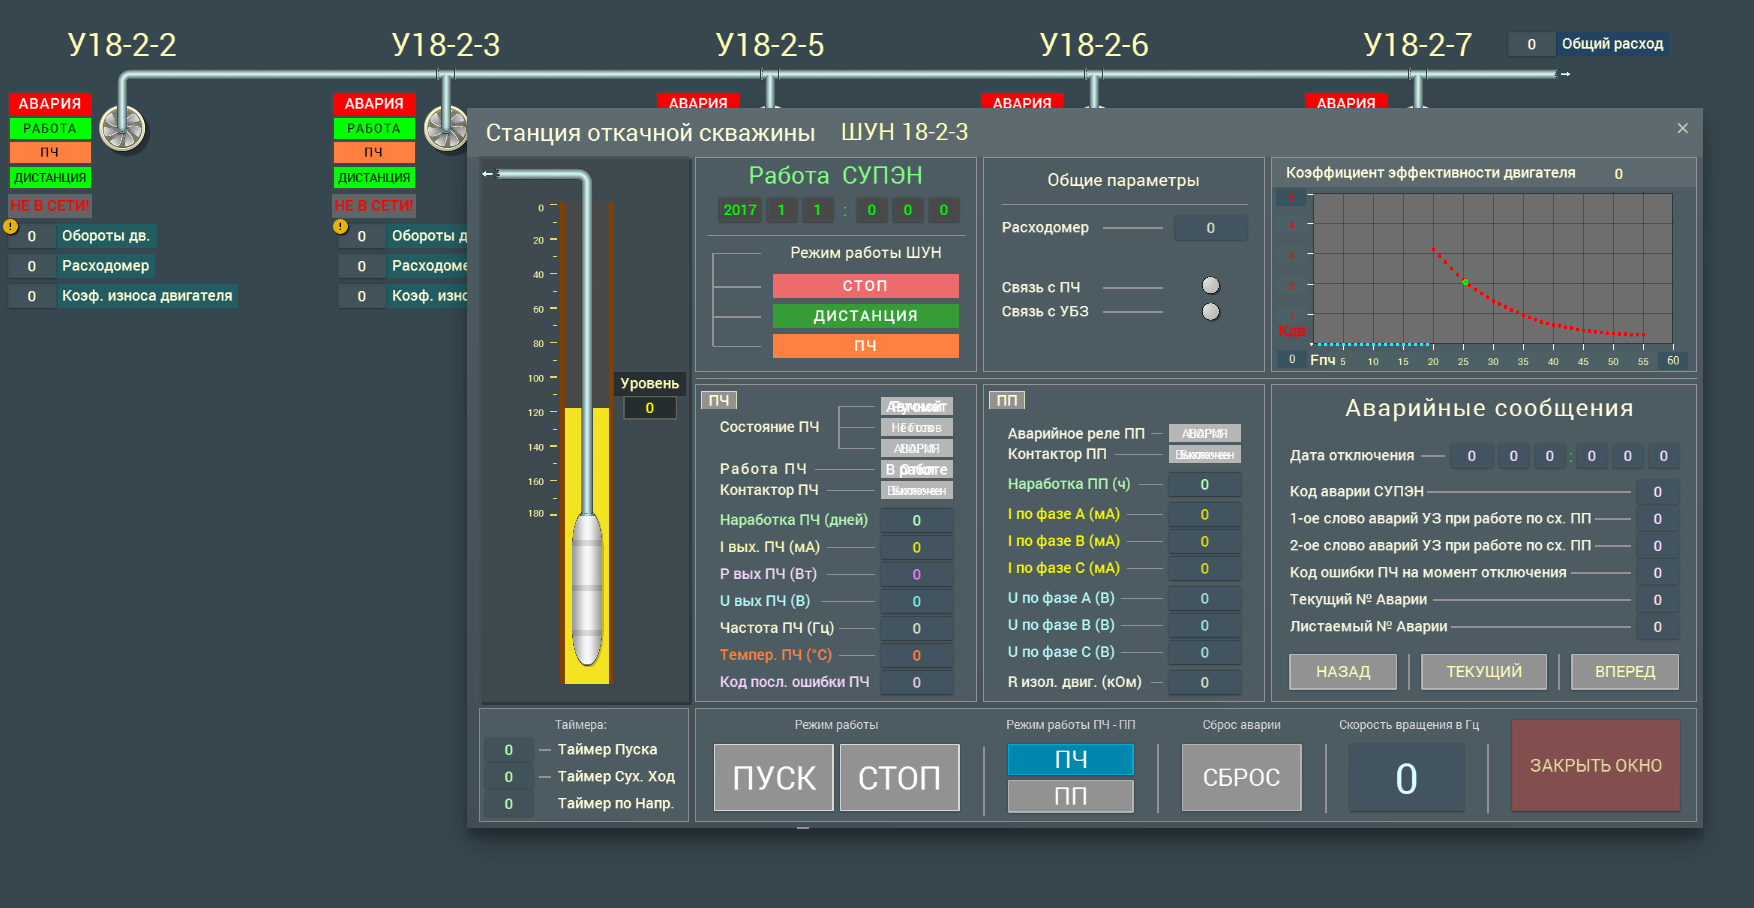Click the У18-2-3 pump fan icon
This screenshot has width=1754, height=908.
[x=445, y=128]
